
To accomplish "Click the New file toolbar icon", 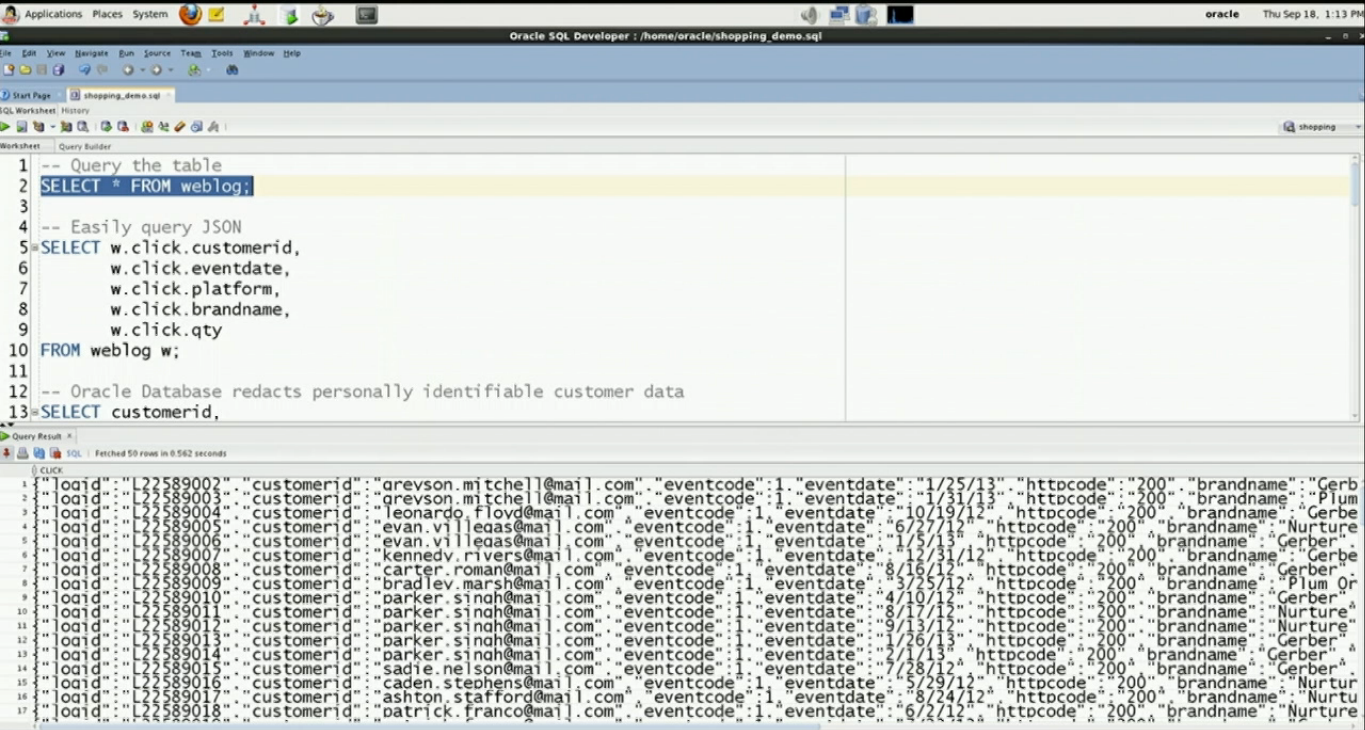I will coord(8,70).
